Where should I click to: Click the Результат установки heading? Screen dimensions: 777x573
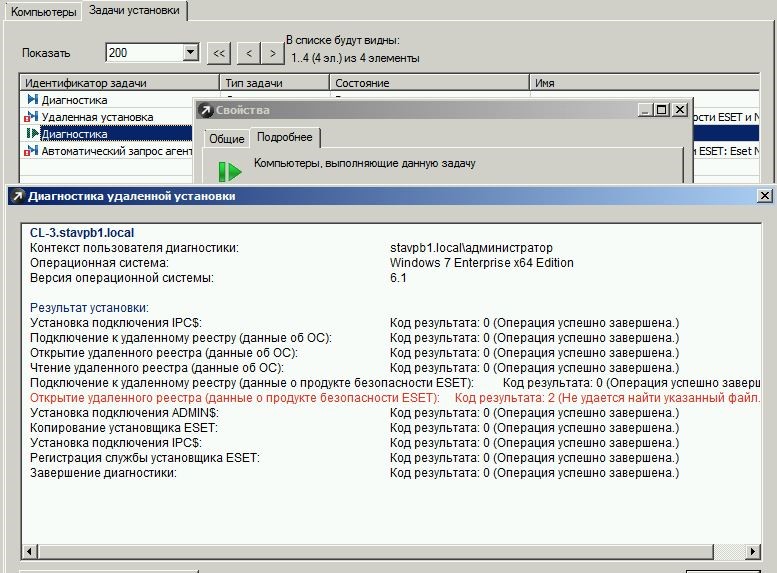pos(89,308)
